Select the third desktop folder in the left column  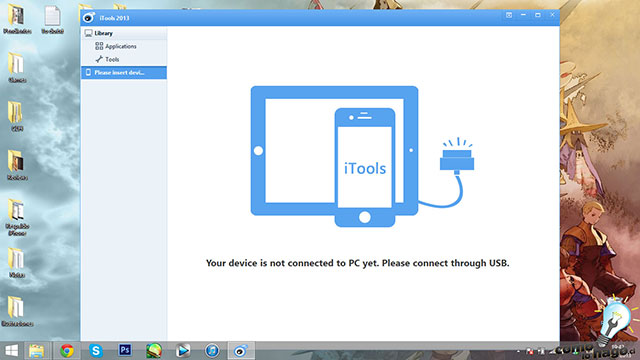17,116
